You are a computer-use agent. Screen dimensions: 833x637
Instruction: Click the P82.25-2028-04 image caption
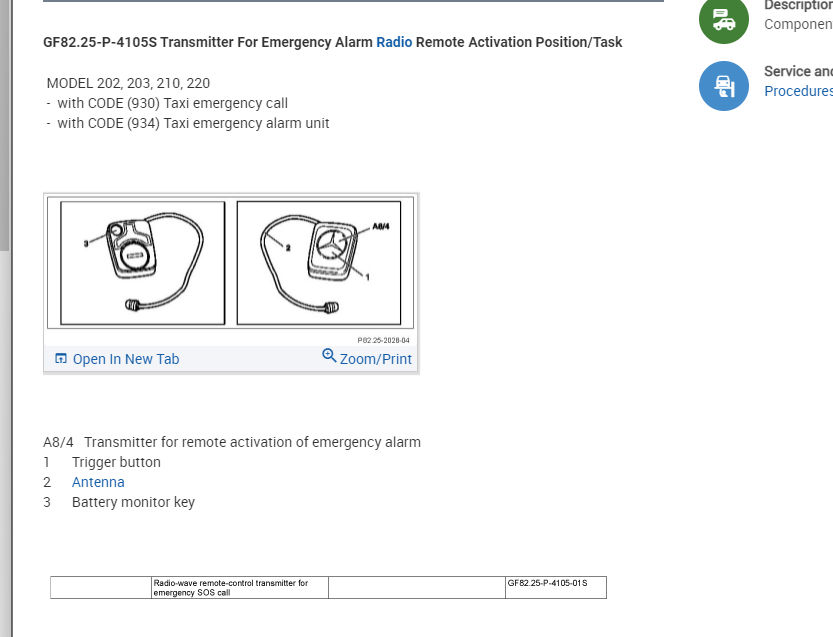(x=383, y=340)
